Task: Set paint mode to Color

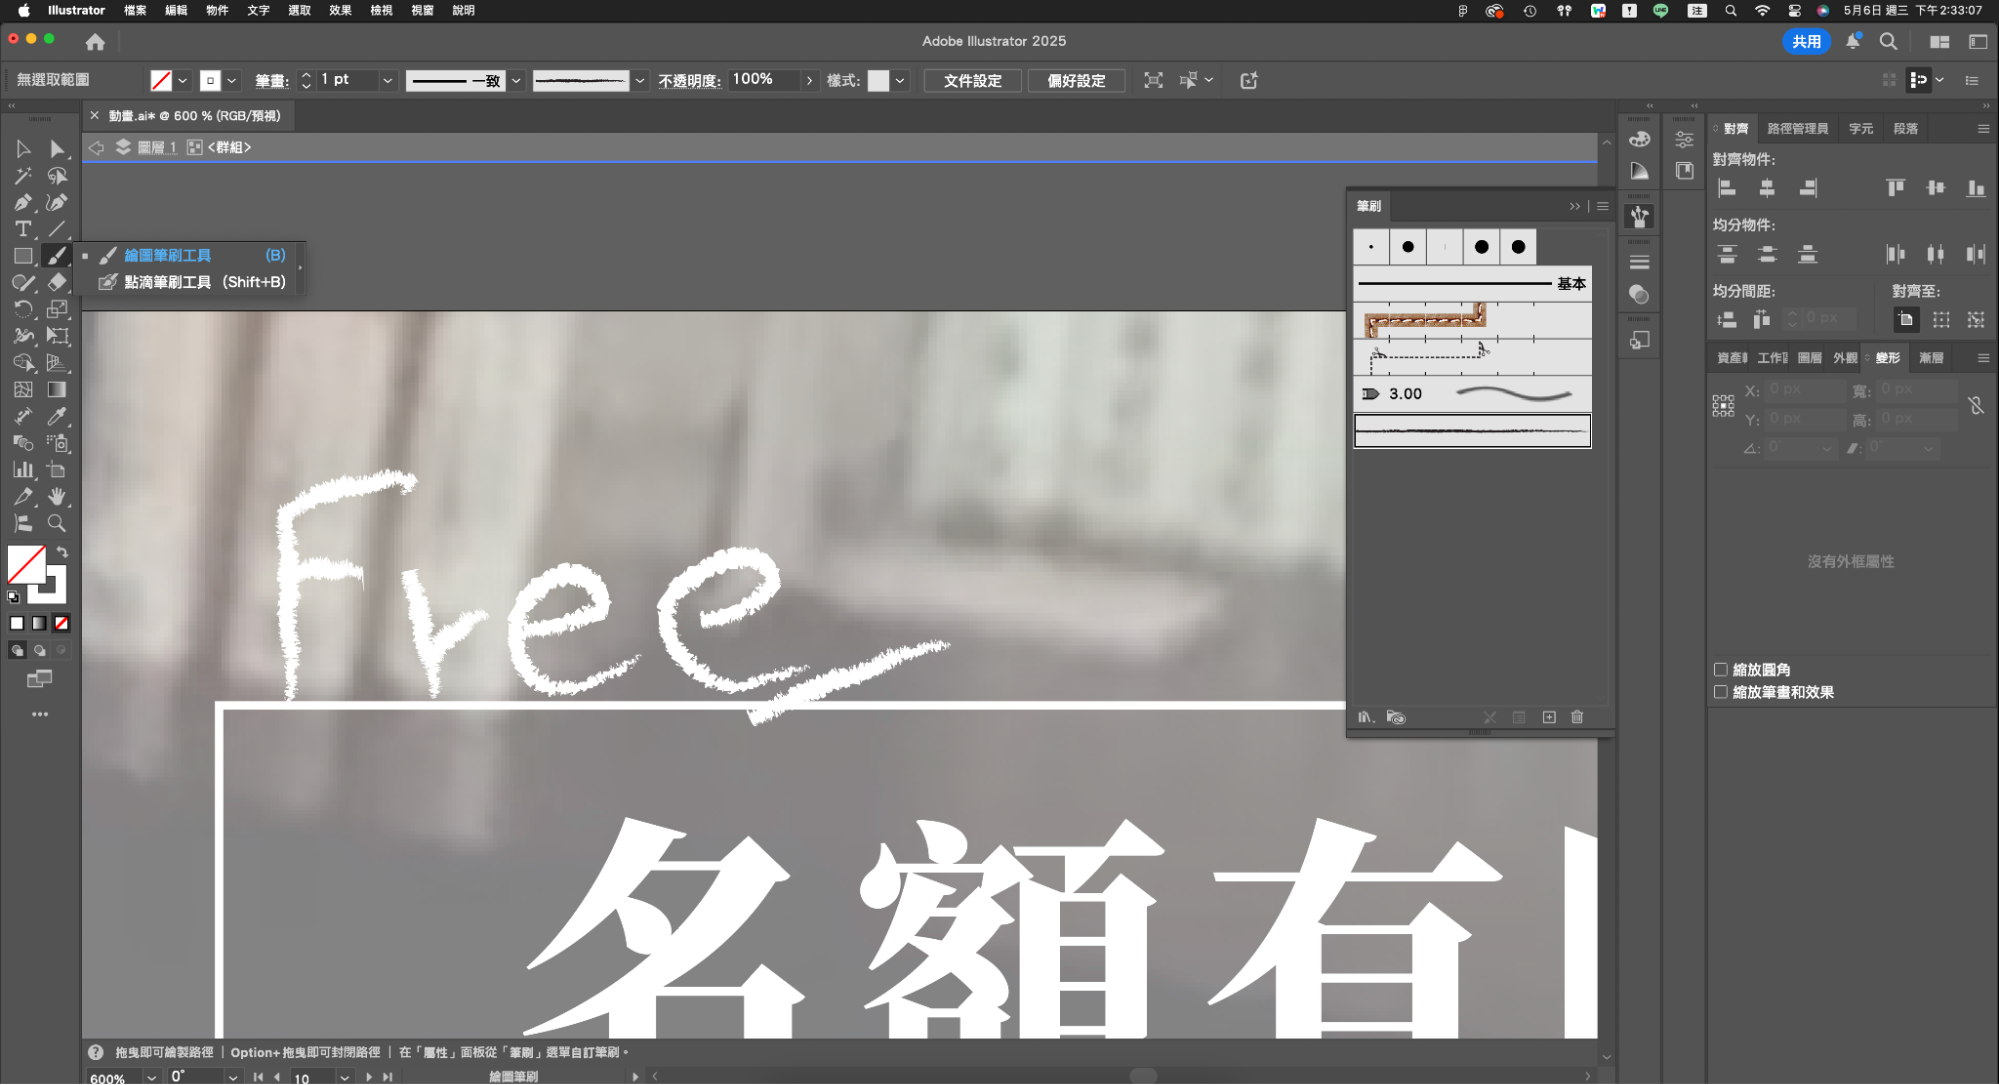Action: (17, 623)
